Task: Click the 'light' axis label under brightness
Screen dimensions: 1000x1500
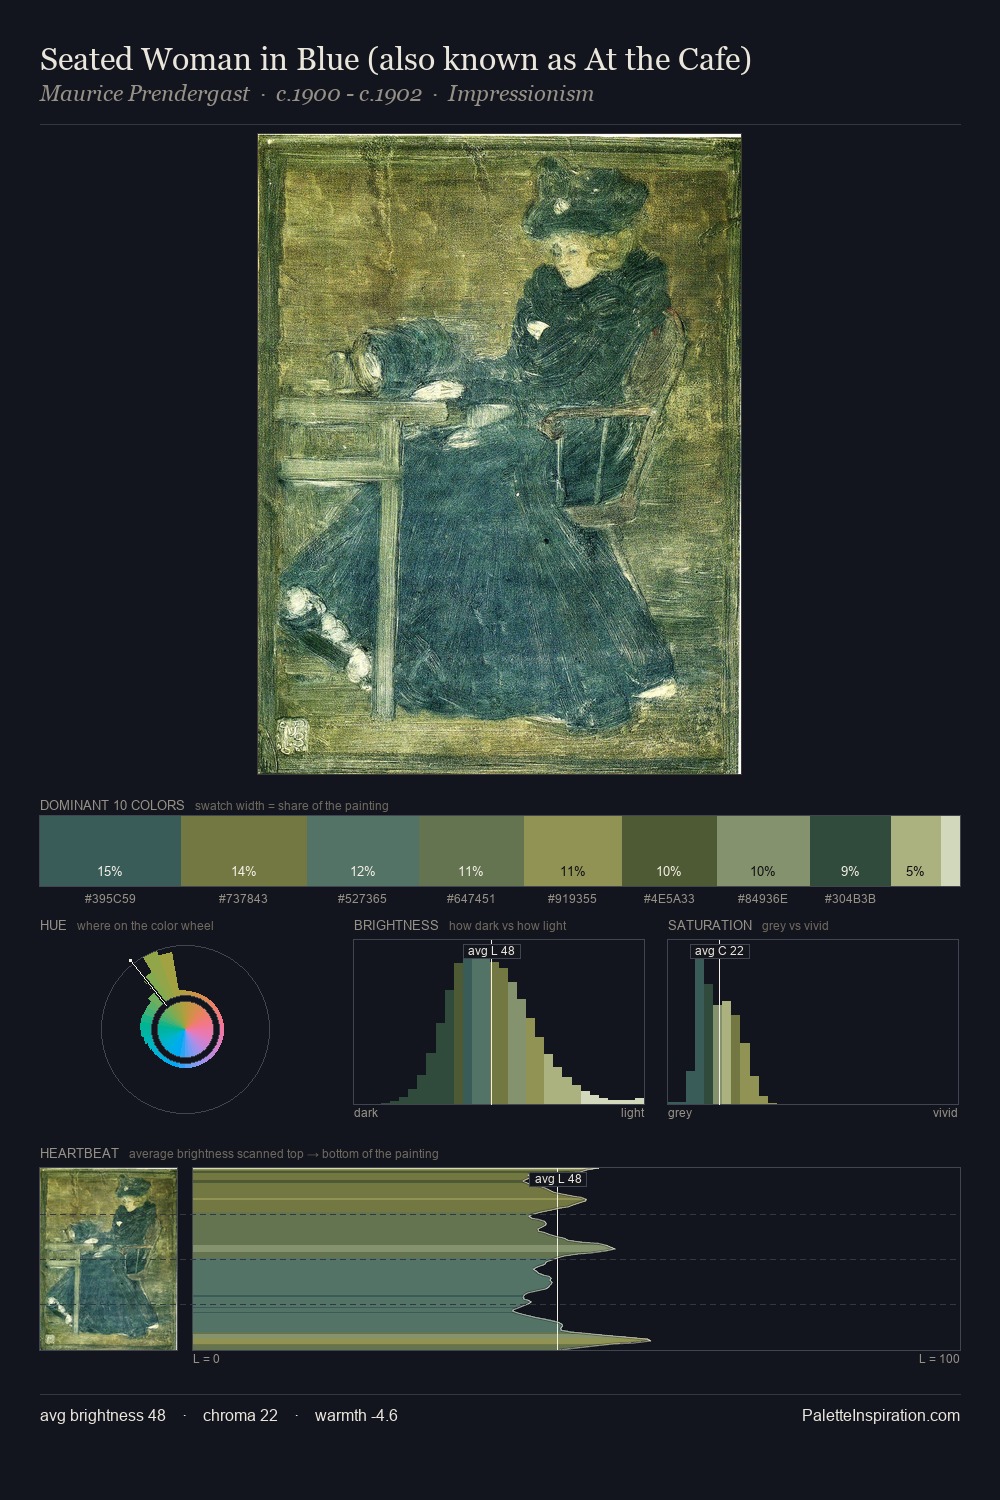Action: pyautogui.click(x=632, y=1113)
